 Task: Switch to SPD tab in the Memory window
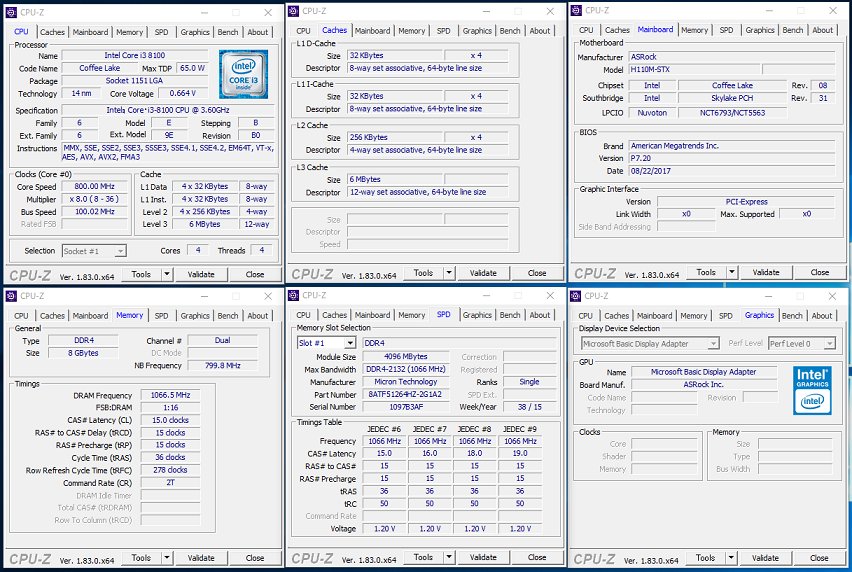(161, 316)
